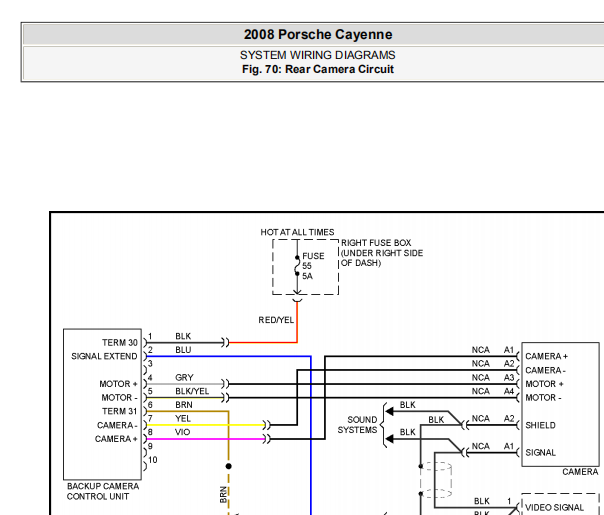
Task: Click the "5A" fuse rating
Action: pos(307,276)
